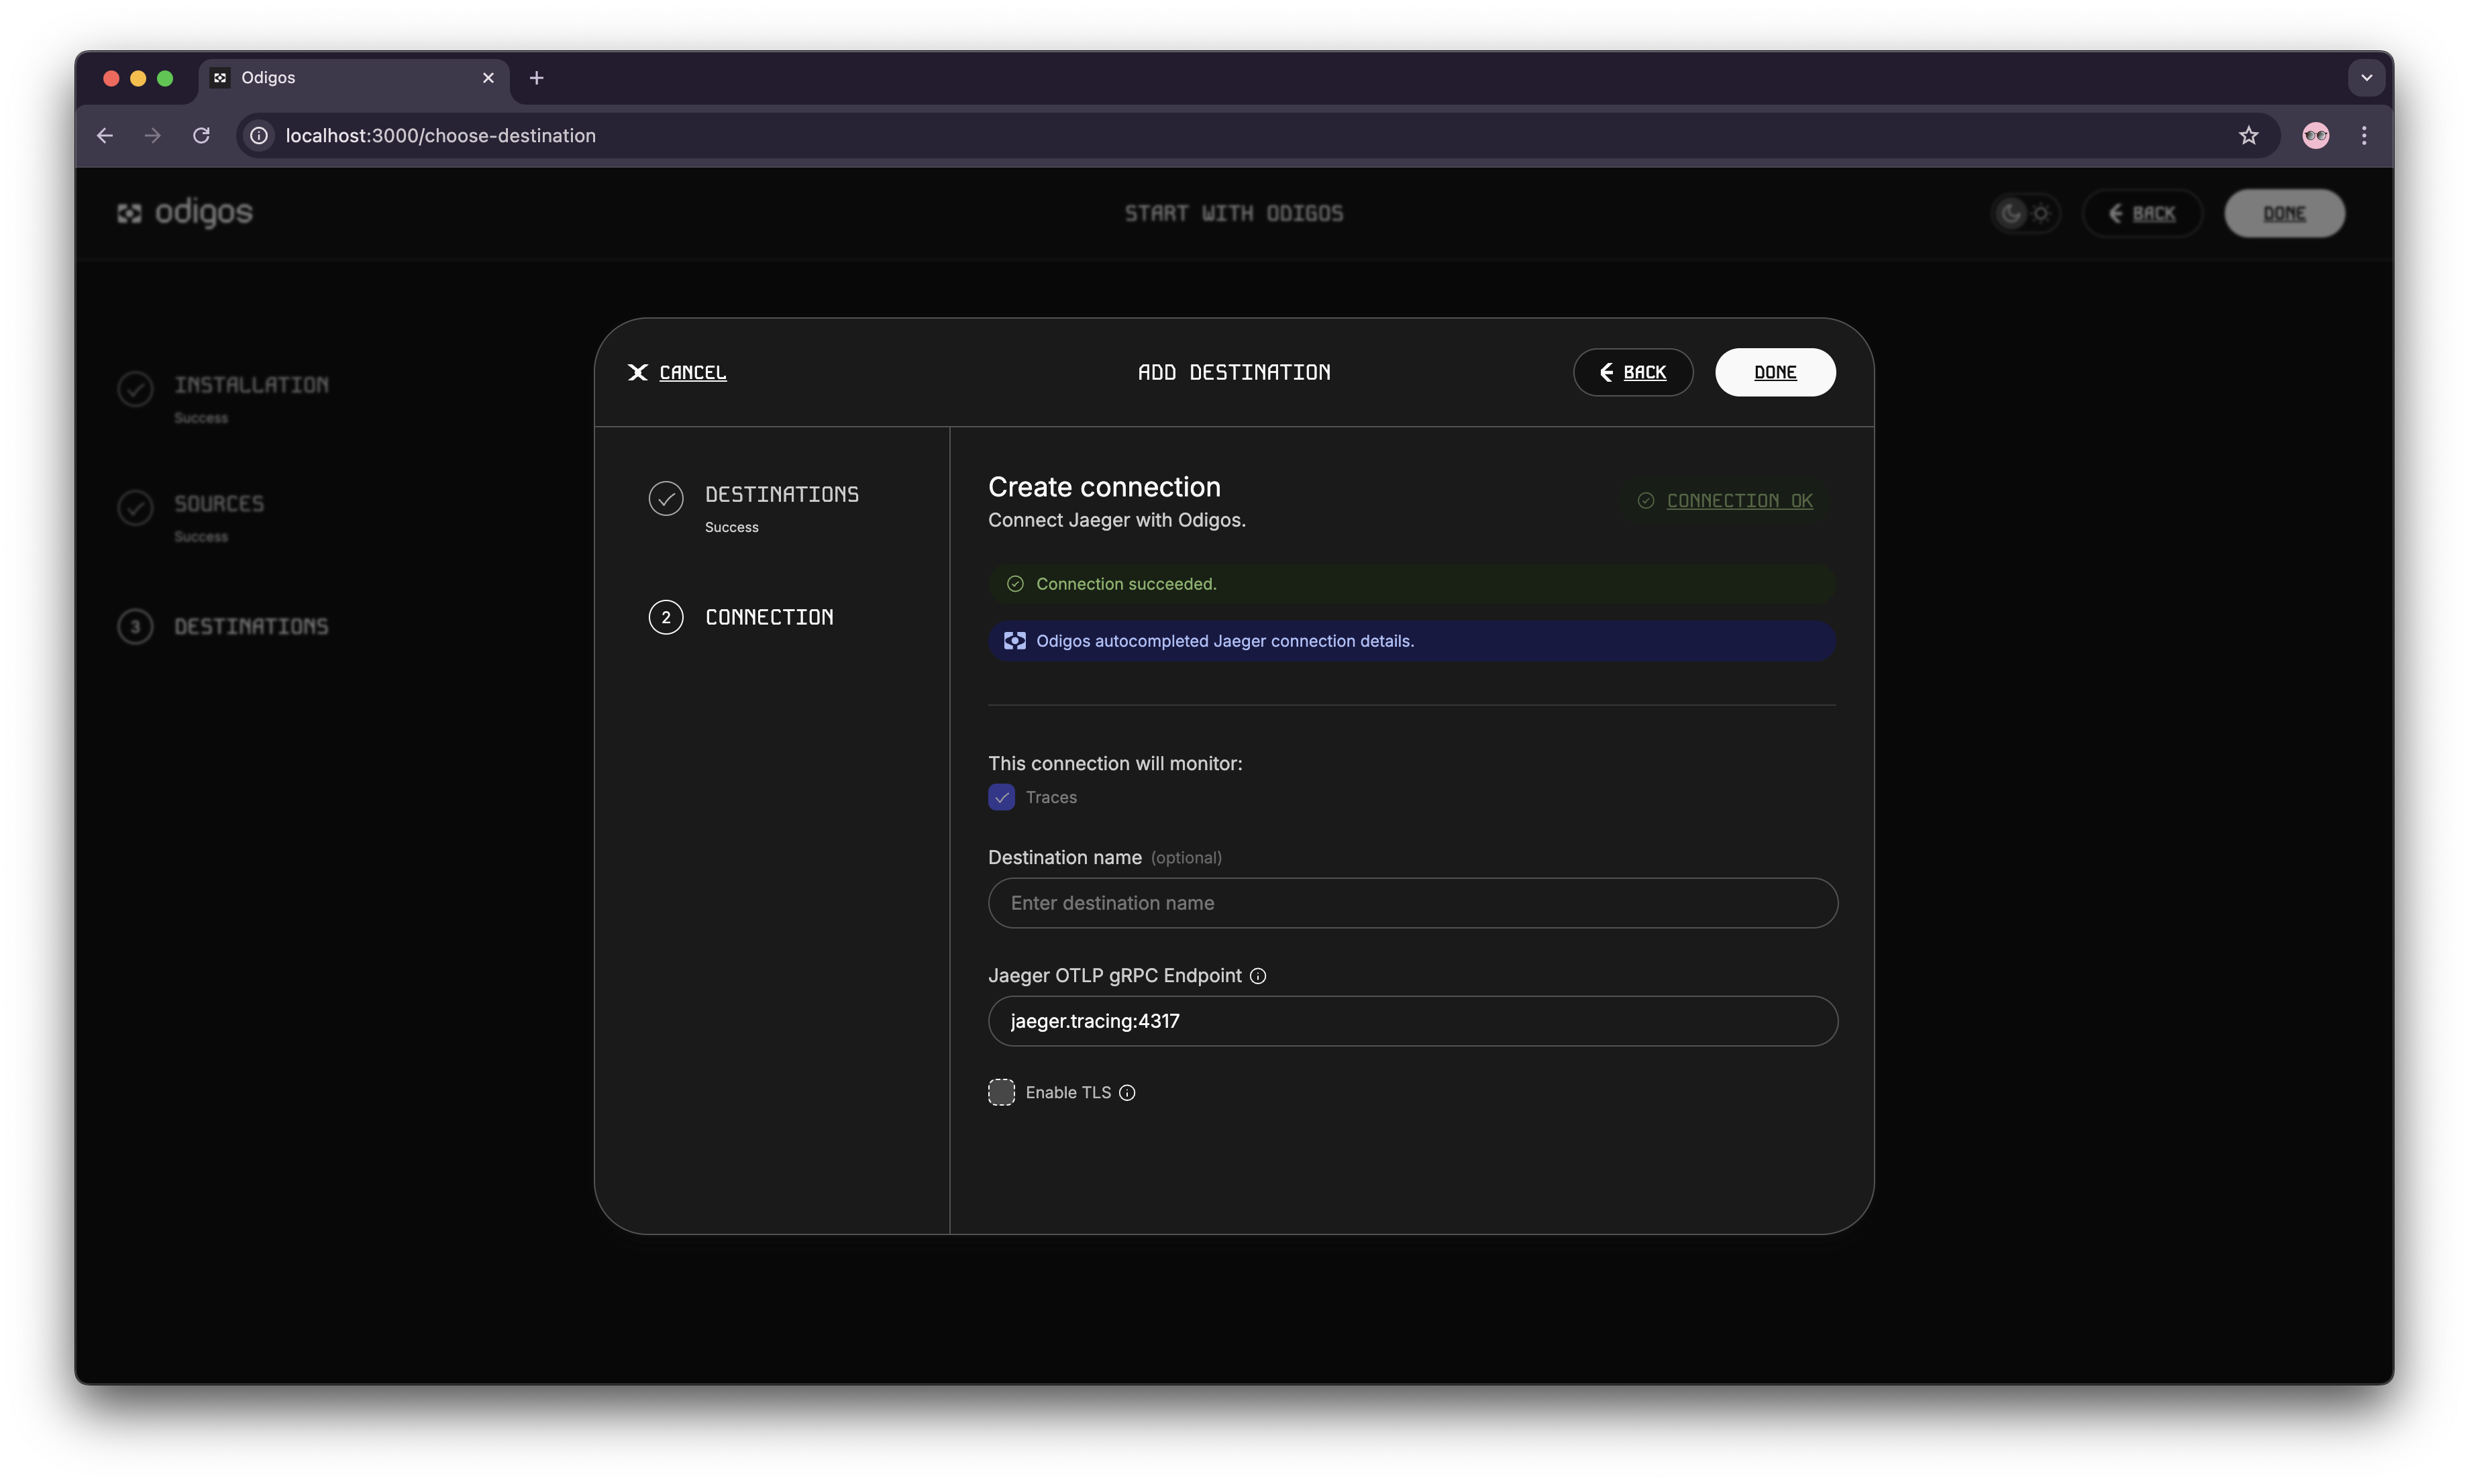The width and height of the screenshot is (2469, 1484).
Task: Click 'Connect Jaeger with Odigos.' text
Action: (x=1116, y=520)
